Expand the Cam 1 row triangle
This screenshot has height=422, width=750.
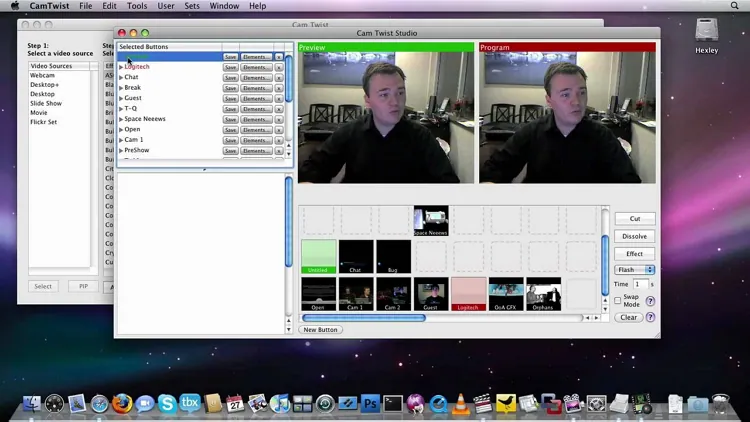click(x=121, y=140)
